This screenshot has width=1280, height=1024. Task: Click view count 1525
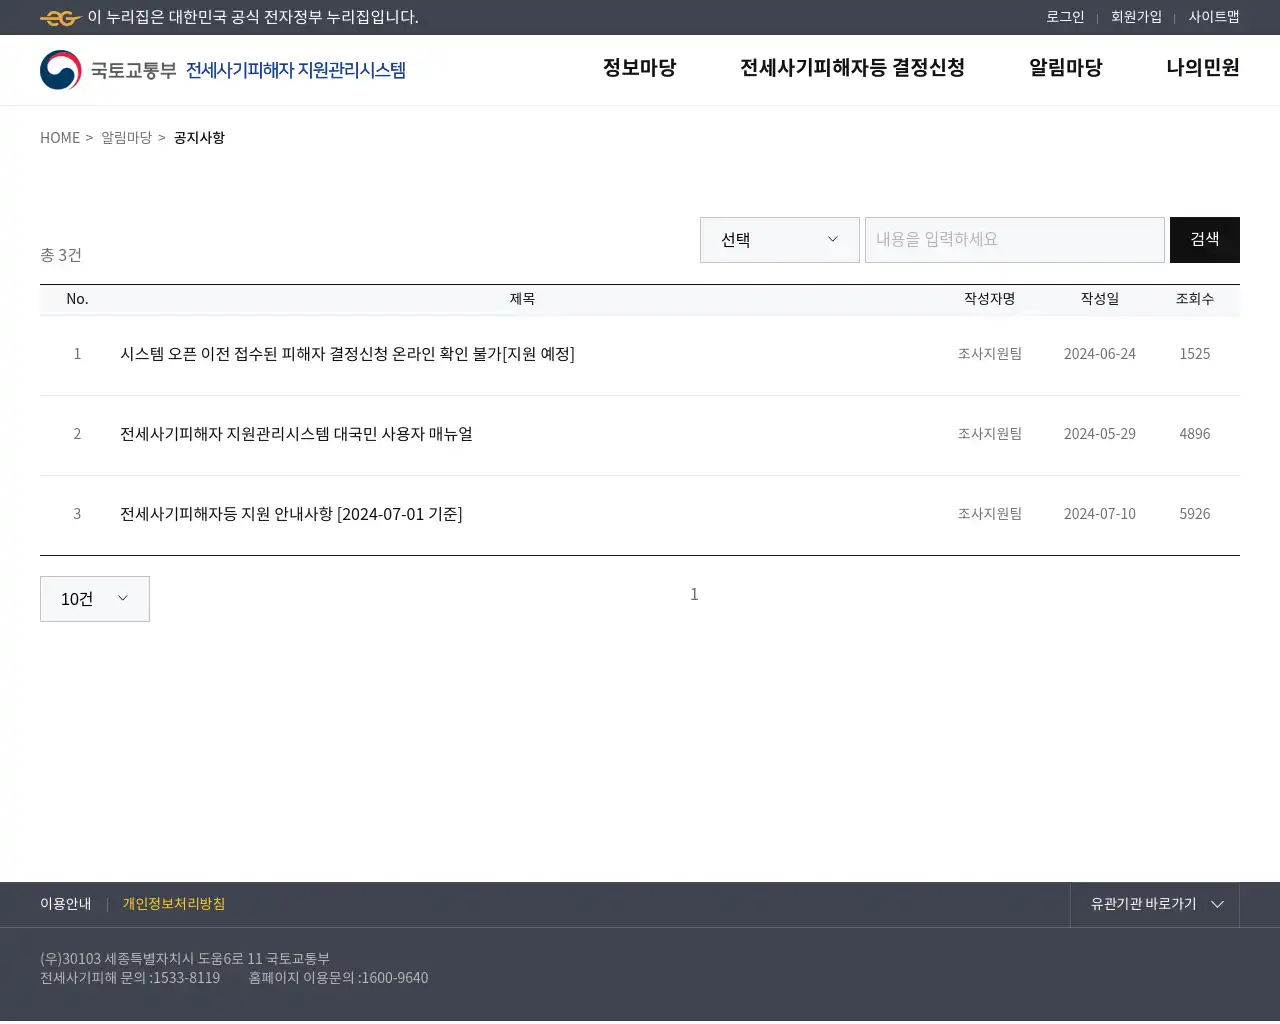(x=1195, y=354)
